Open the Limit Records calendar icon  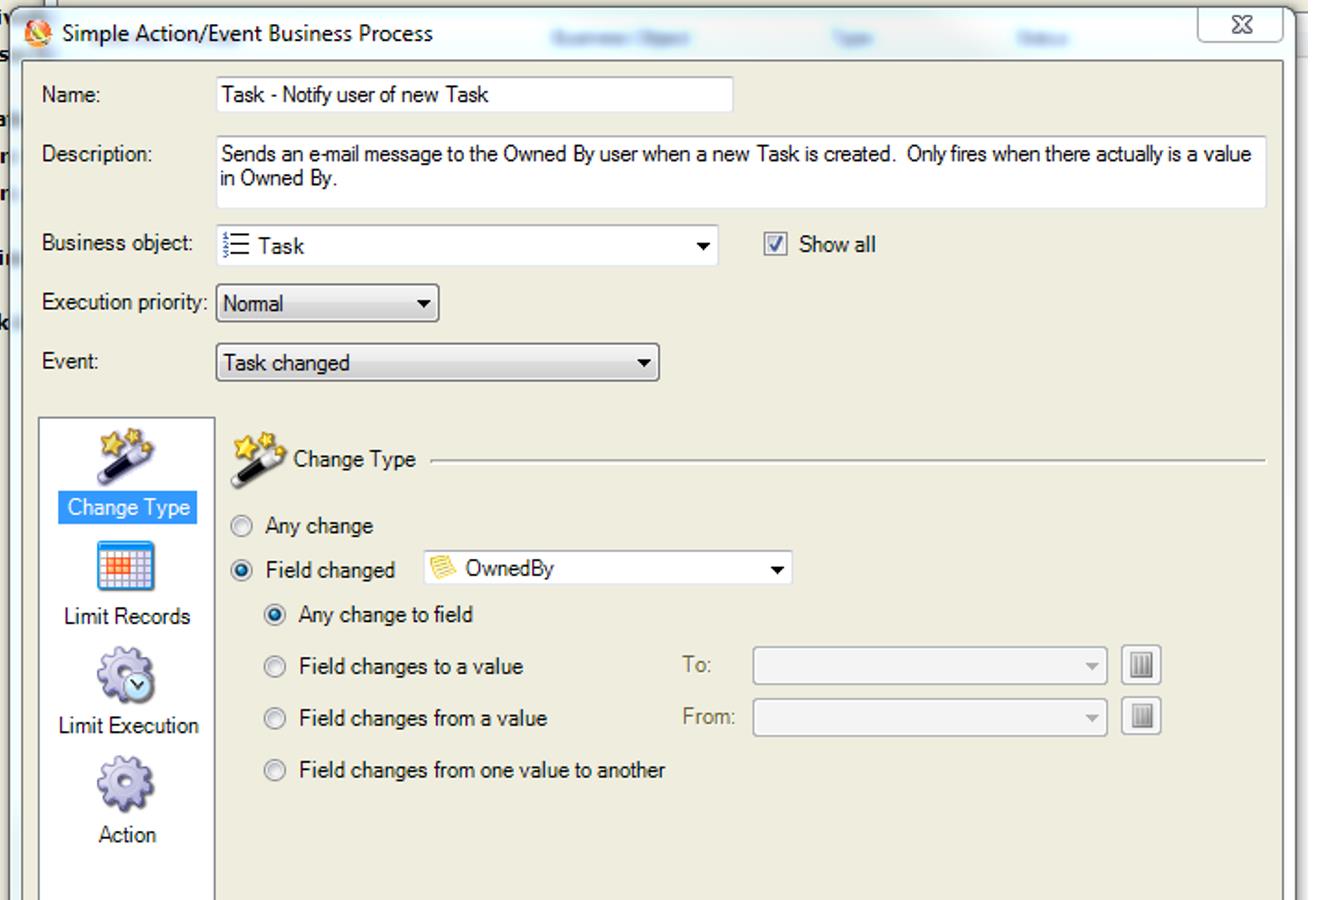(126, 567)
